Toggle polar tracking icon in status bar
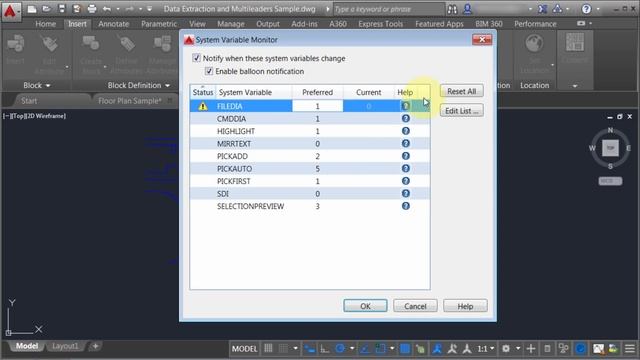This screenshot has height=360, width=640. [x=340, y=349]
